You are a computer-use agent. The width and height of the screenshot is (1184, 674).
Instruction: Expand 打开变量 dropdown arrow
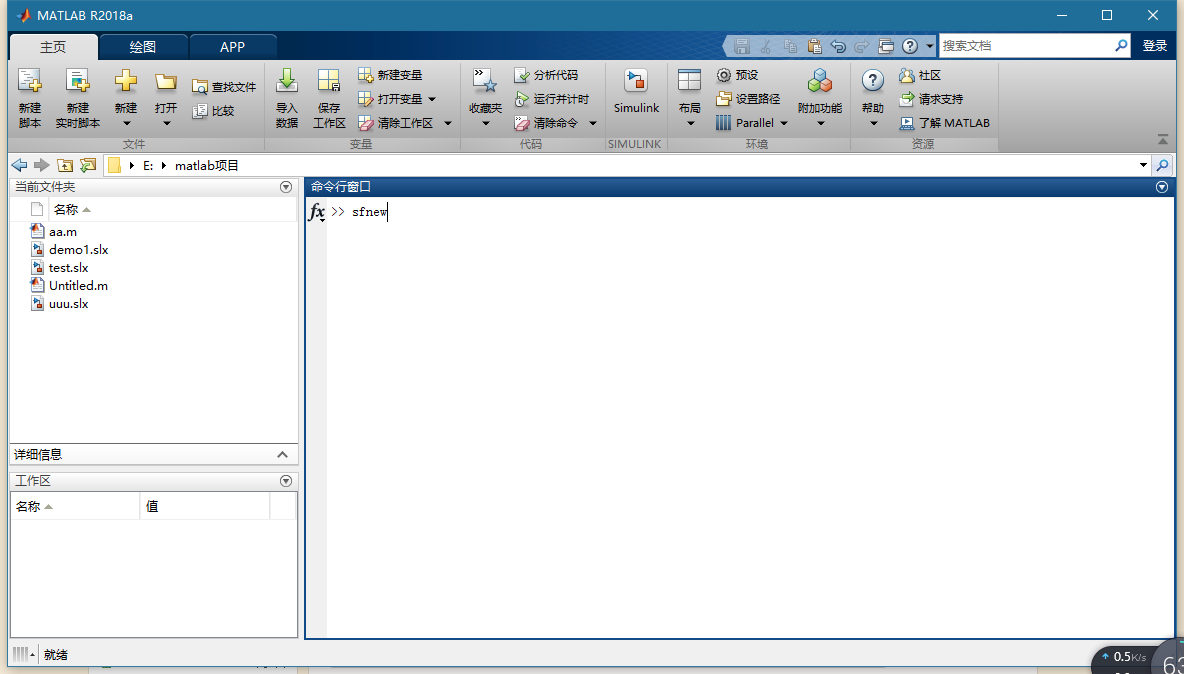432,99
